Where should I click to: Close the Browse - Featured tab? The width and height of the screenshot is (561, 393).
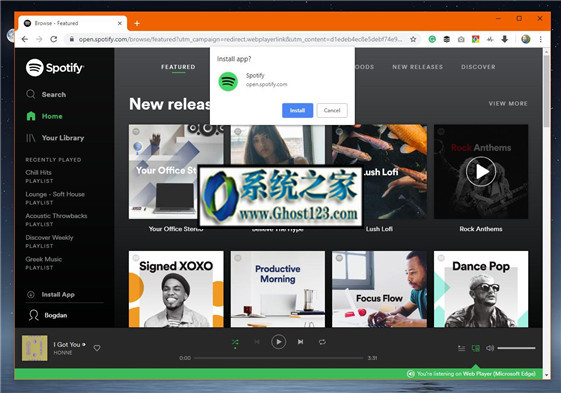[x=120, y=23]
